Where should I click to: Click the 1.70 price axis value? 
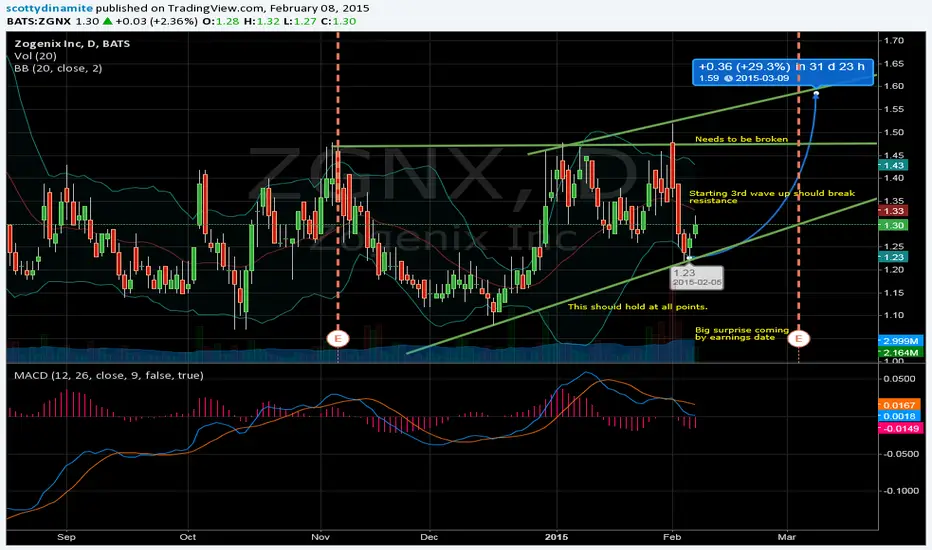(894, 40)
